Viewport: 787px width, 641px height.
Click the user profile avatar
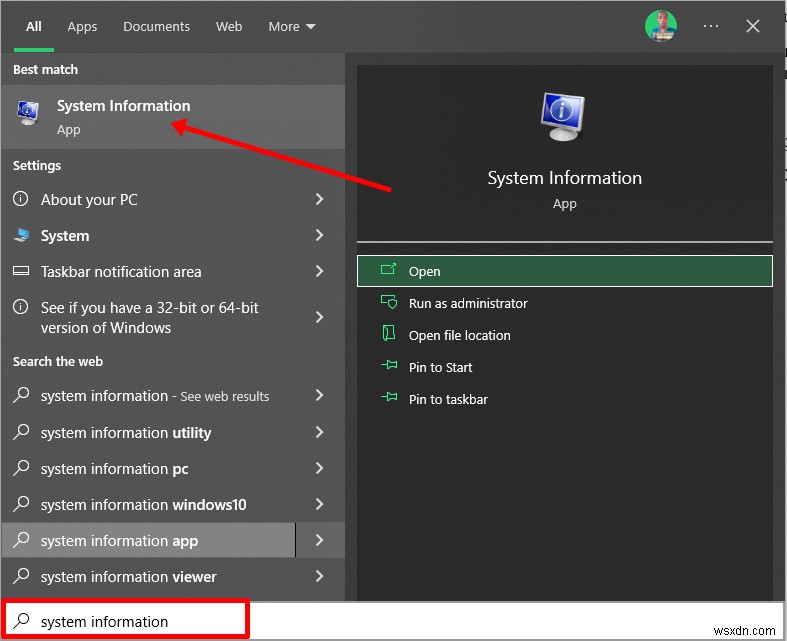[661, 26]
